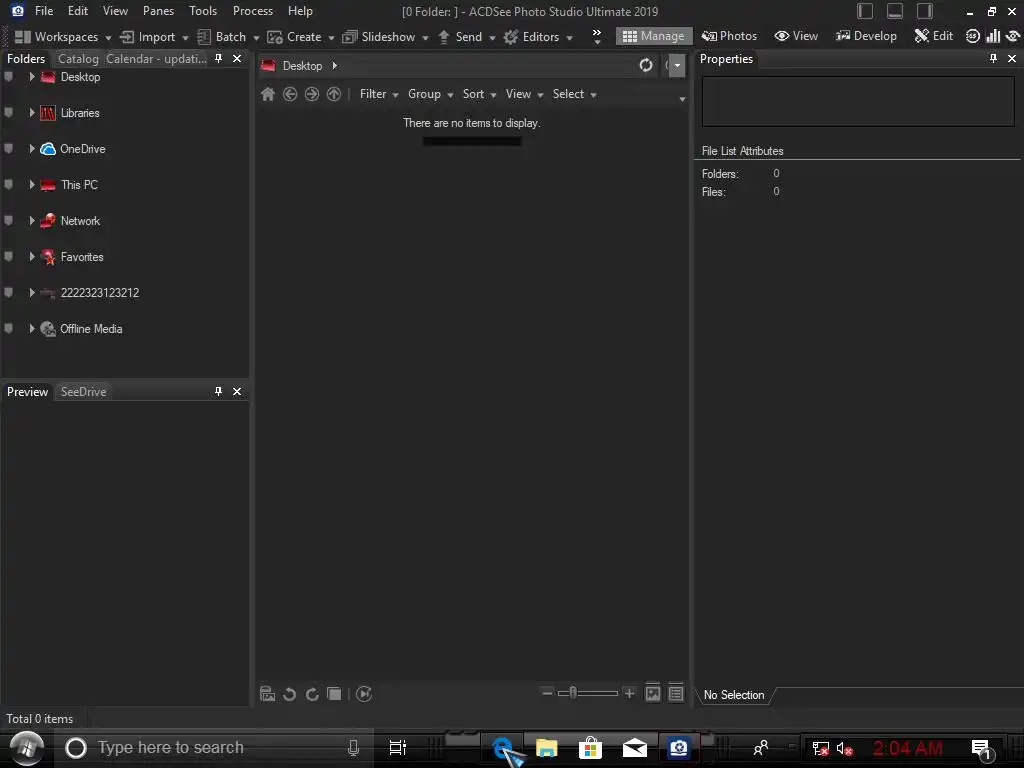Toggle right pane layout icon in title bar
1024x768 pixels.
click(x=925, y=11)
